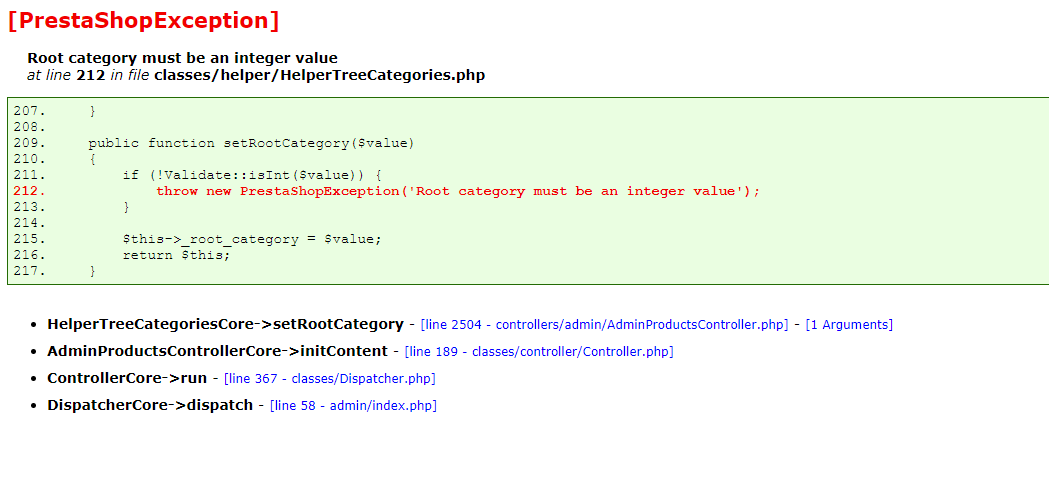Open the Controller.php line 189 link
Image resolution: width=1049 pixels, height=479 pixels.
[539, 352]
